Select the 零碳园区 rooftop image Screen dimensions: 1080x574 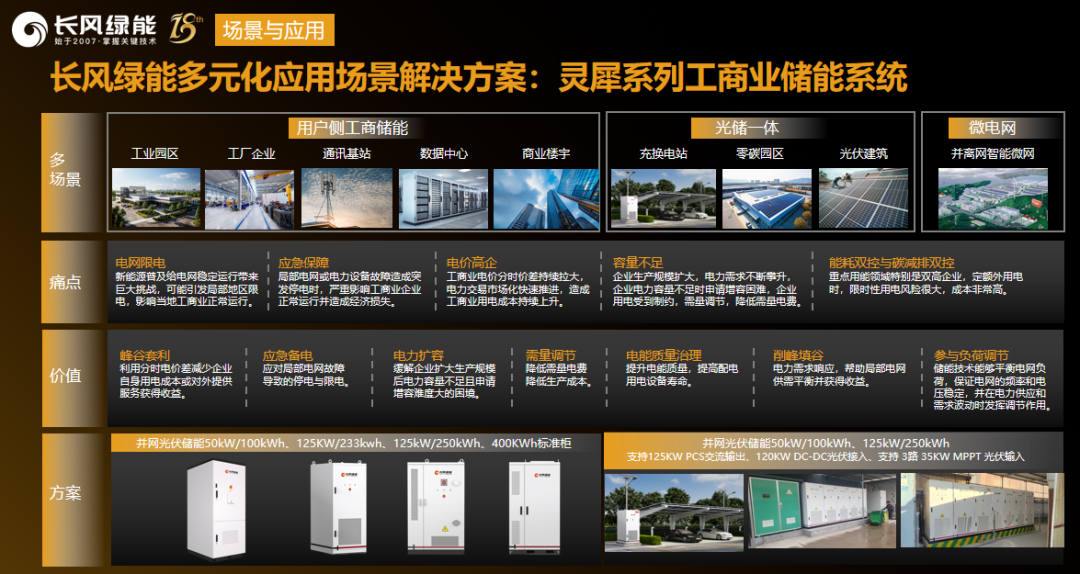(x=766, y=198)
